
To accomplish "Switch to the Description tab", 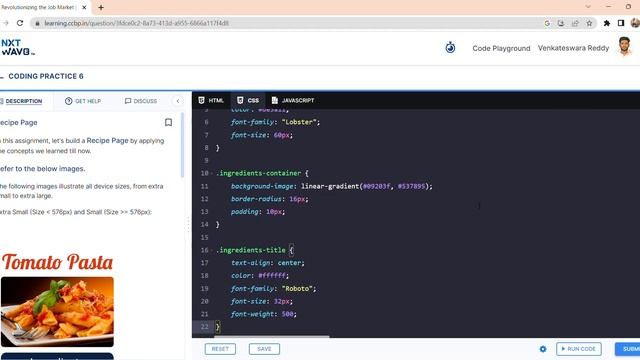I will [x=22, y=101].
